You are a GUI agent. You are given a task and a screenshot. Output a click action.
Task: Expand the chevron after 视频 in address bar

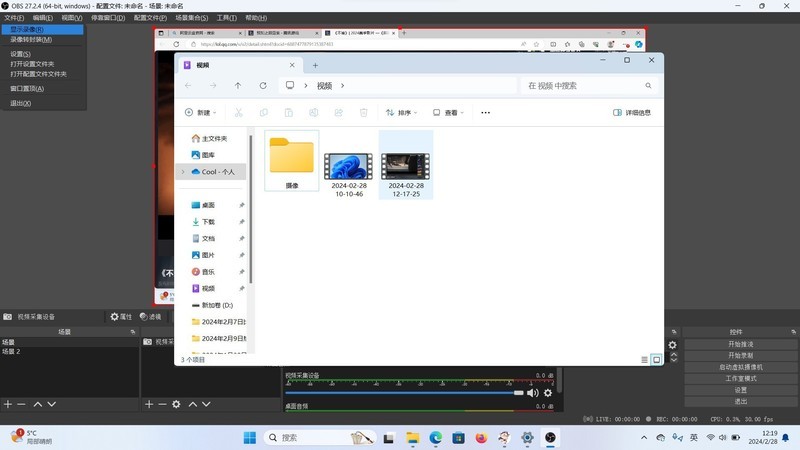pos(342,86)
